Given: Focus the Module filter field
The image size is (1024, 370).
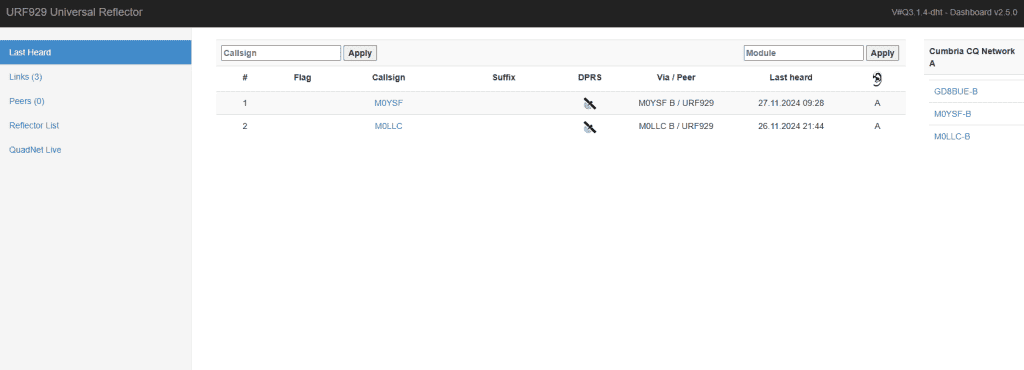Looking at the screenshot, I should coord(803,53).
